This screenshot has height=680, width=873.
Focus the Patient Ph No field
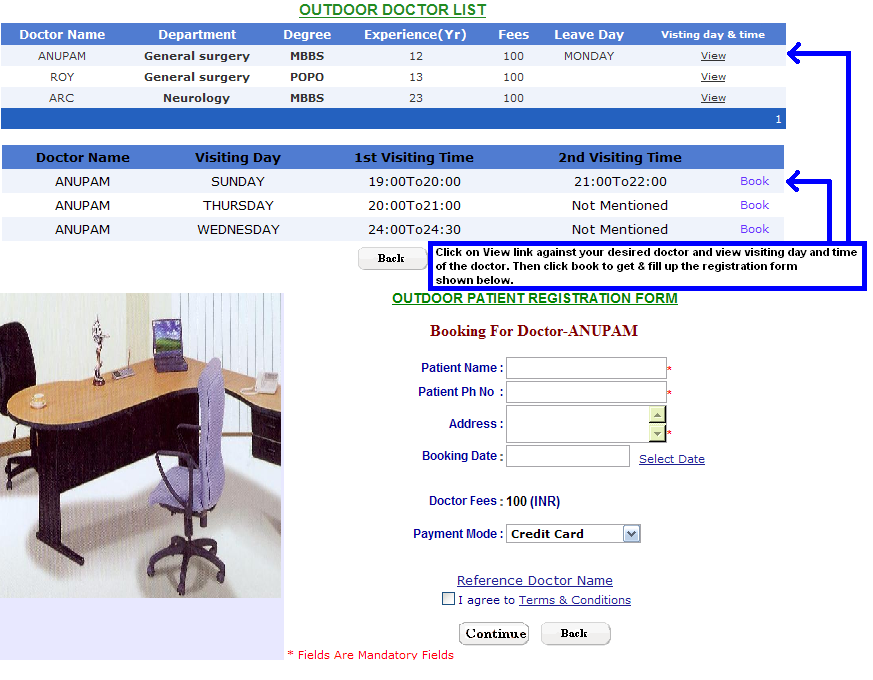point(586,392)
